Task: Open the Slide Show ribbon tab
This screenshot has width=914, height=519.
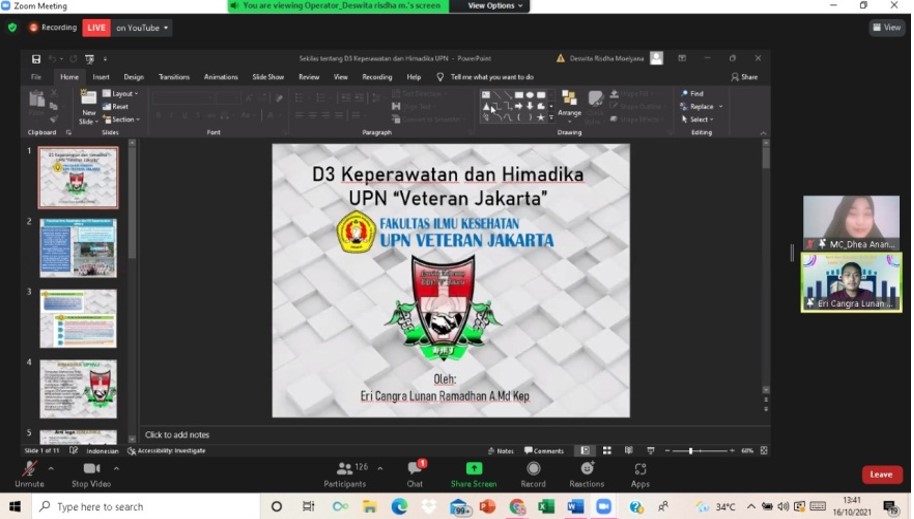Action: 268,77
